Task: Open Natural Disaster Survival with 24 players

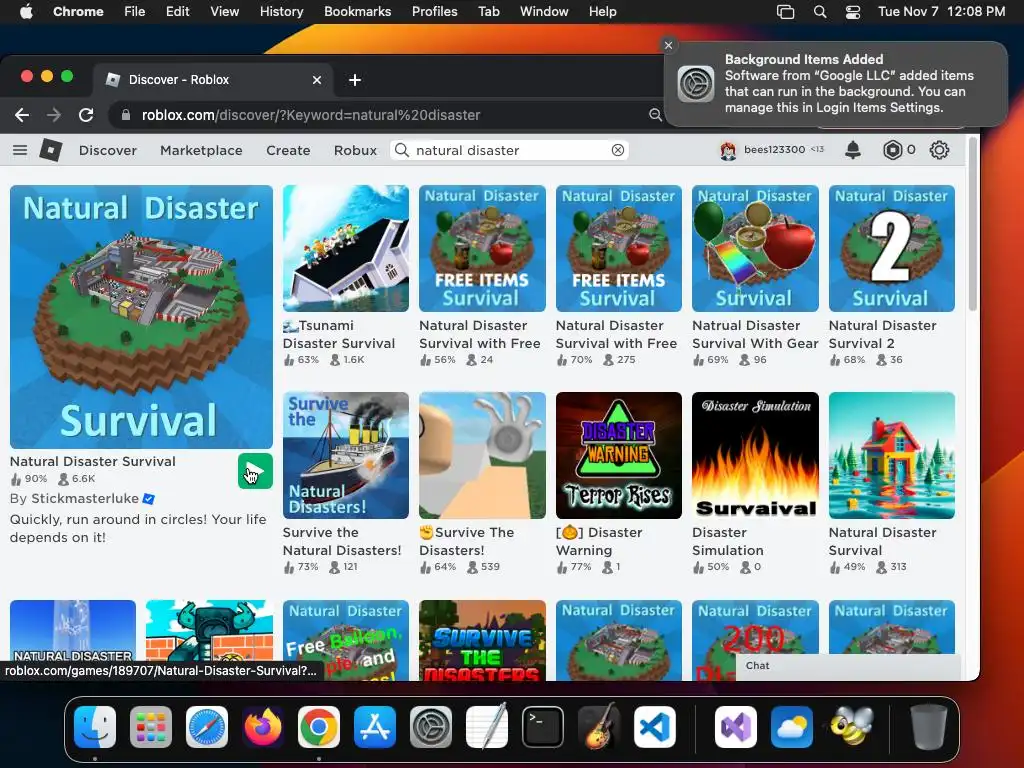Action: (482, 248)
